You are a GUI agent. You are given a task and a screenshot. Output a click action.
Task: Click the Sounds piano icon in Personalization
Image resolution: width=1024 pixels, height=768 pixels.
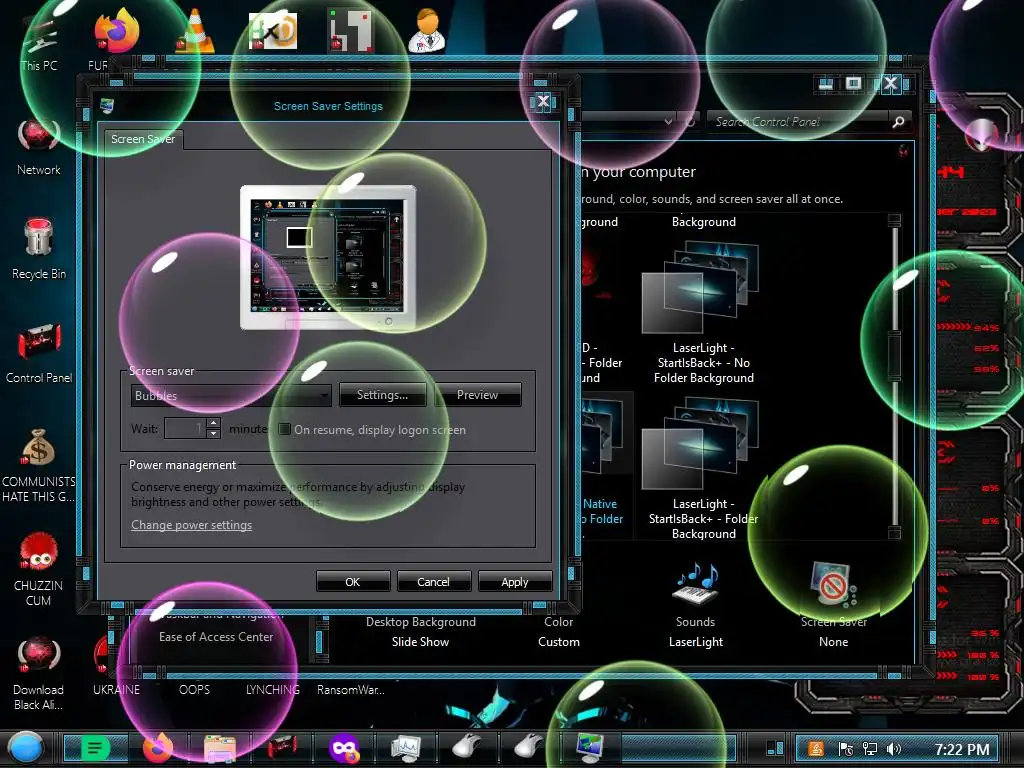[x=696, y=584]
